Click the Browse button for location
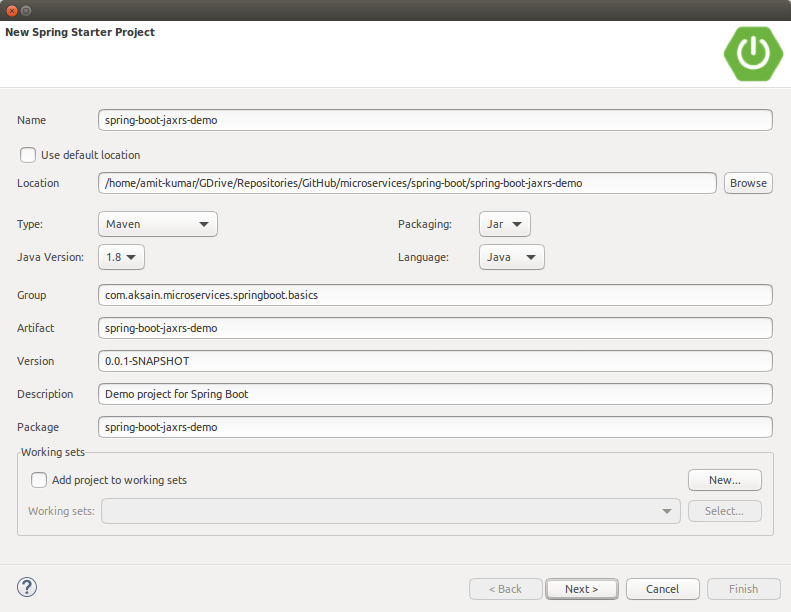 [748, 183]
